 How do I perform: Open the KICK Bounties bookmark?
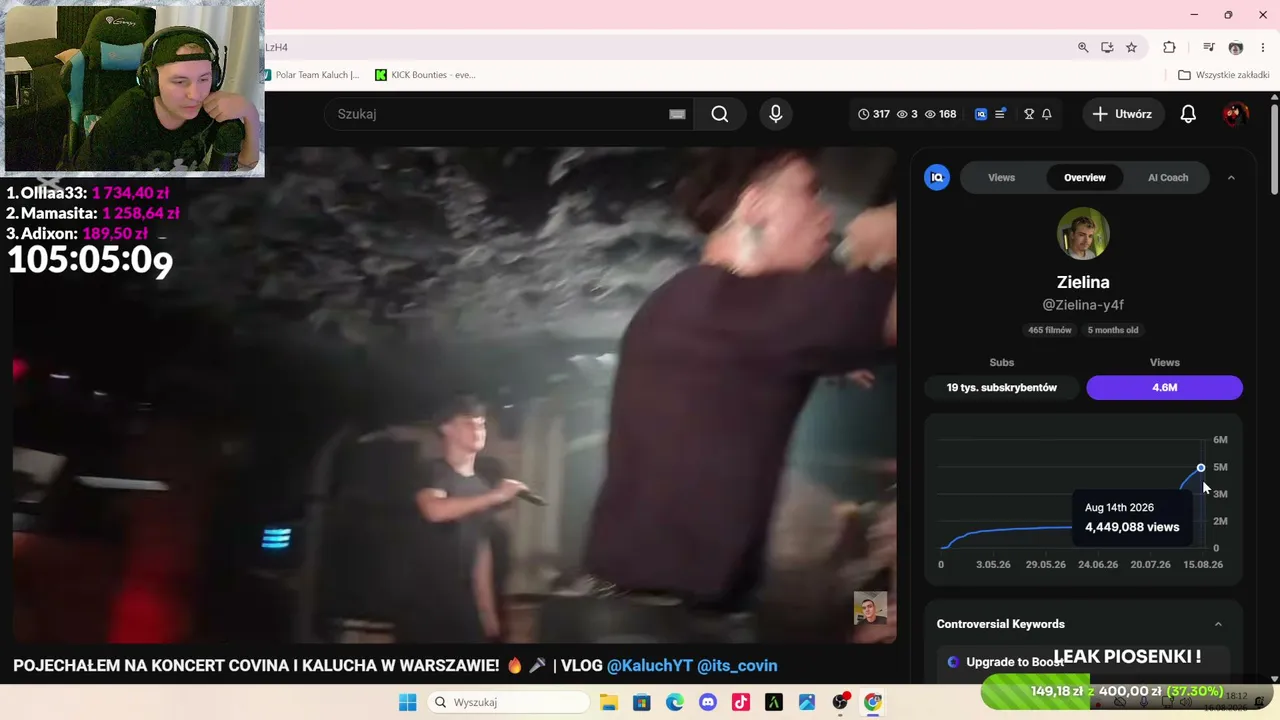425,75
